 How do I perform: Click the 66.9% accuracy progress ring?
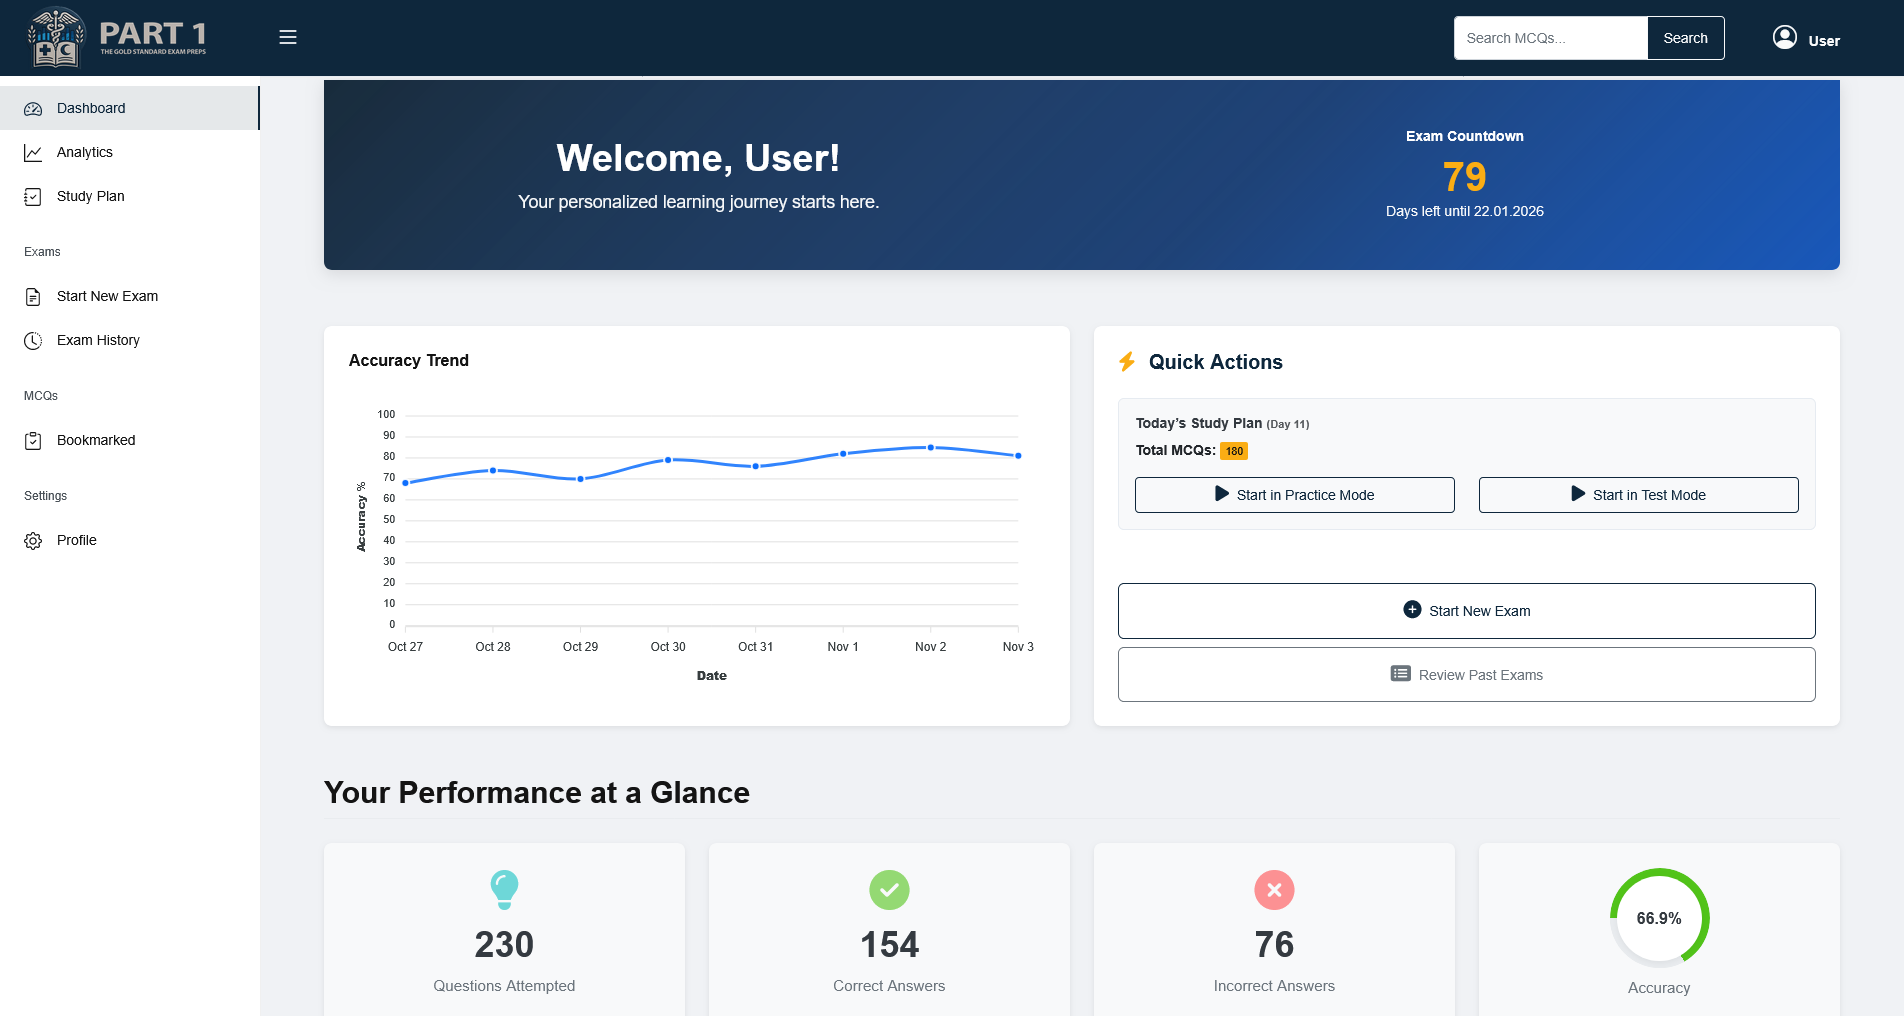[x=1659, y=918]
